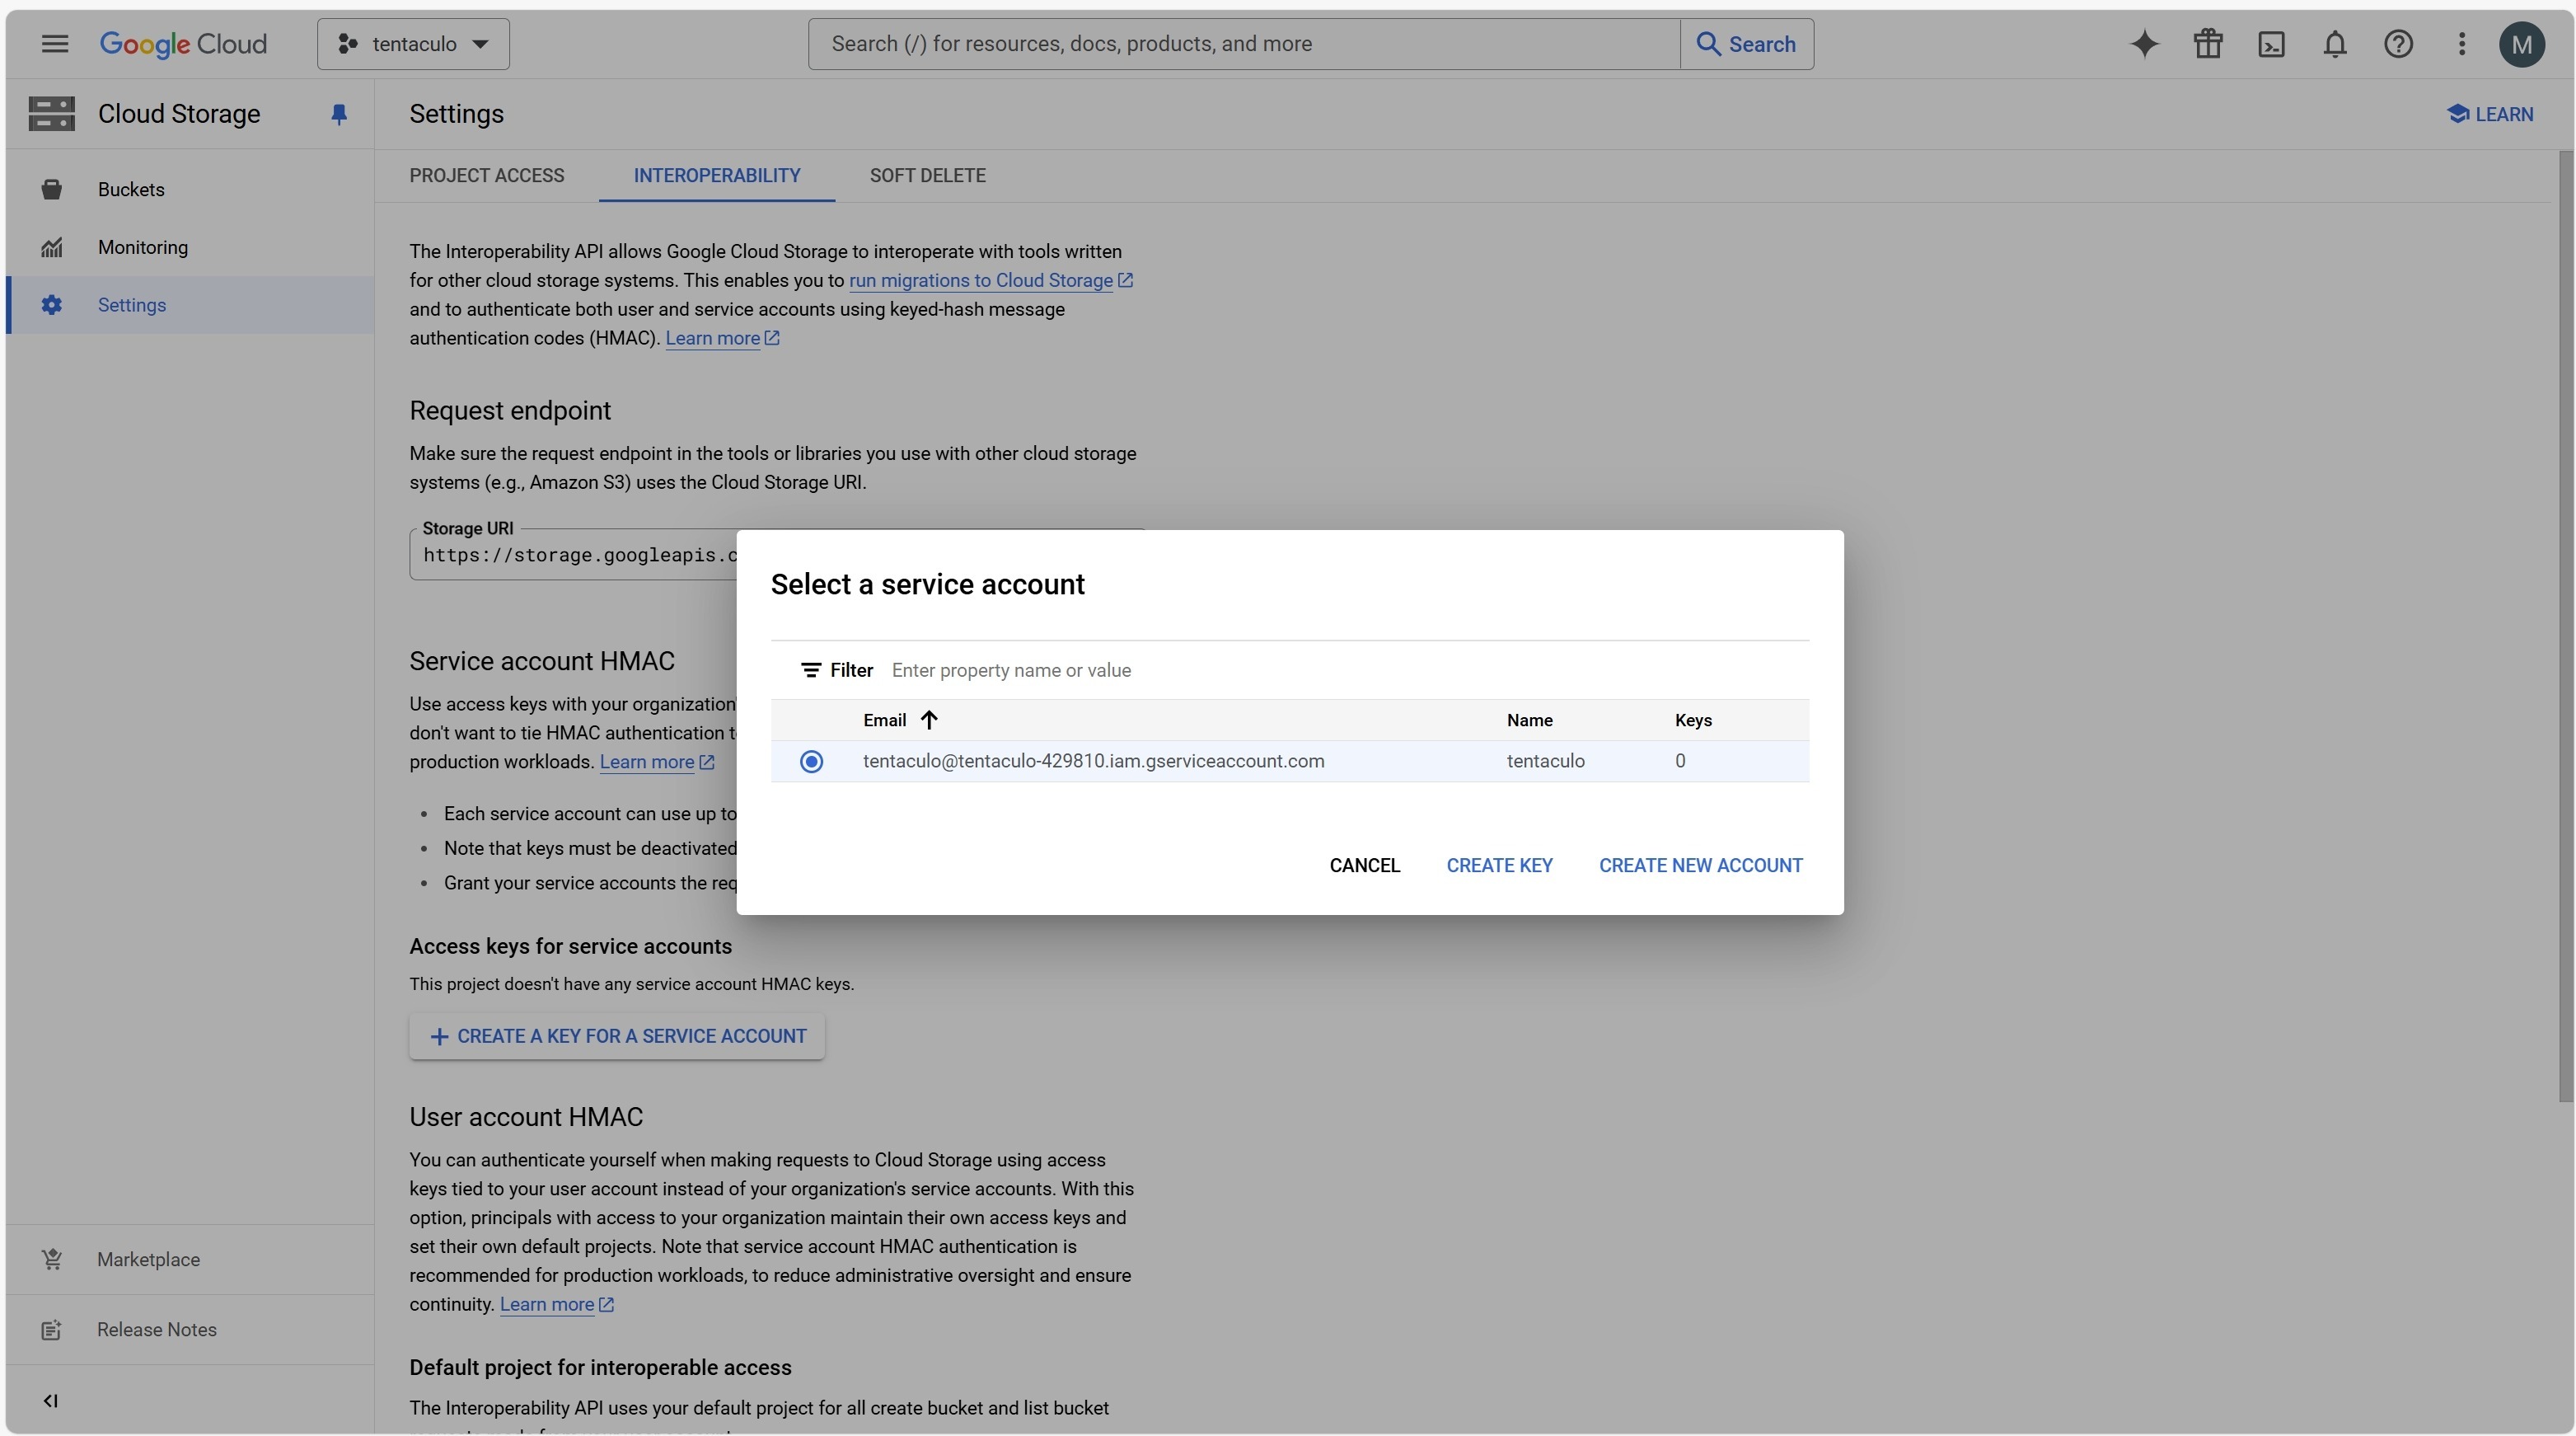The width and height of the screenshot is (2576, 1436).
Task: Click the Settings gear icon
Action: pyautogui.click(x=52, y=305)
